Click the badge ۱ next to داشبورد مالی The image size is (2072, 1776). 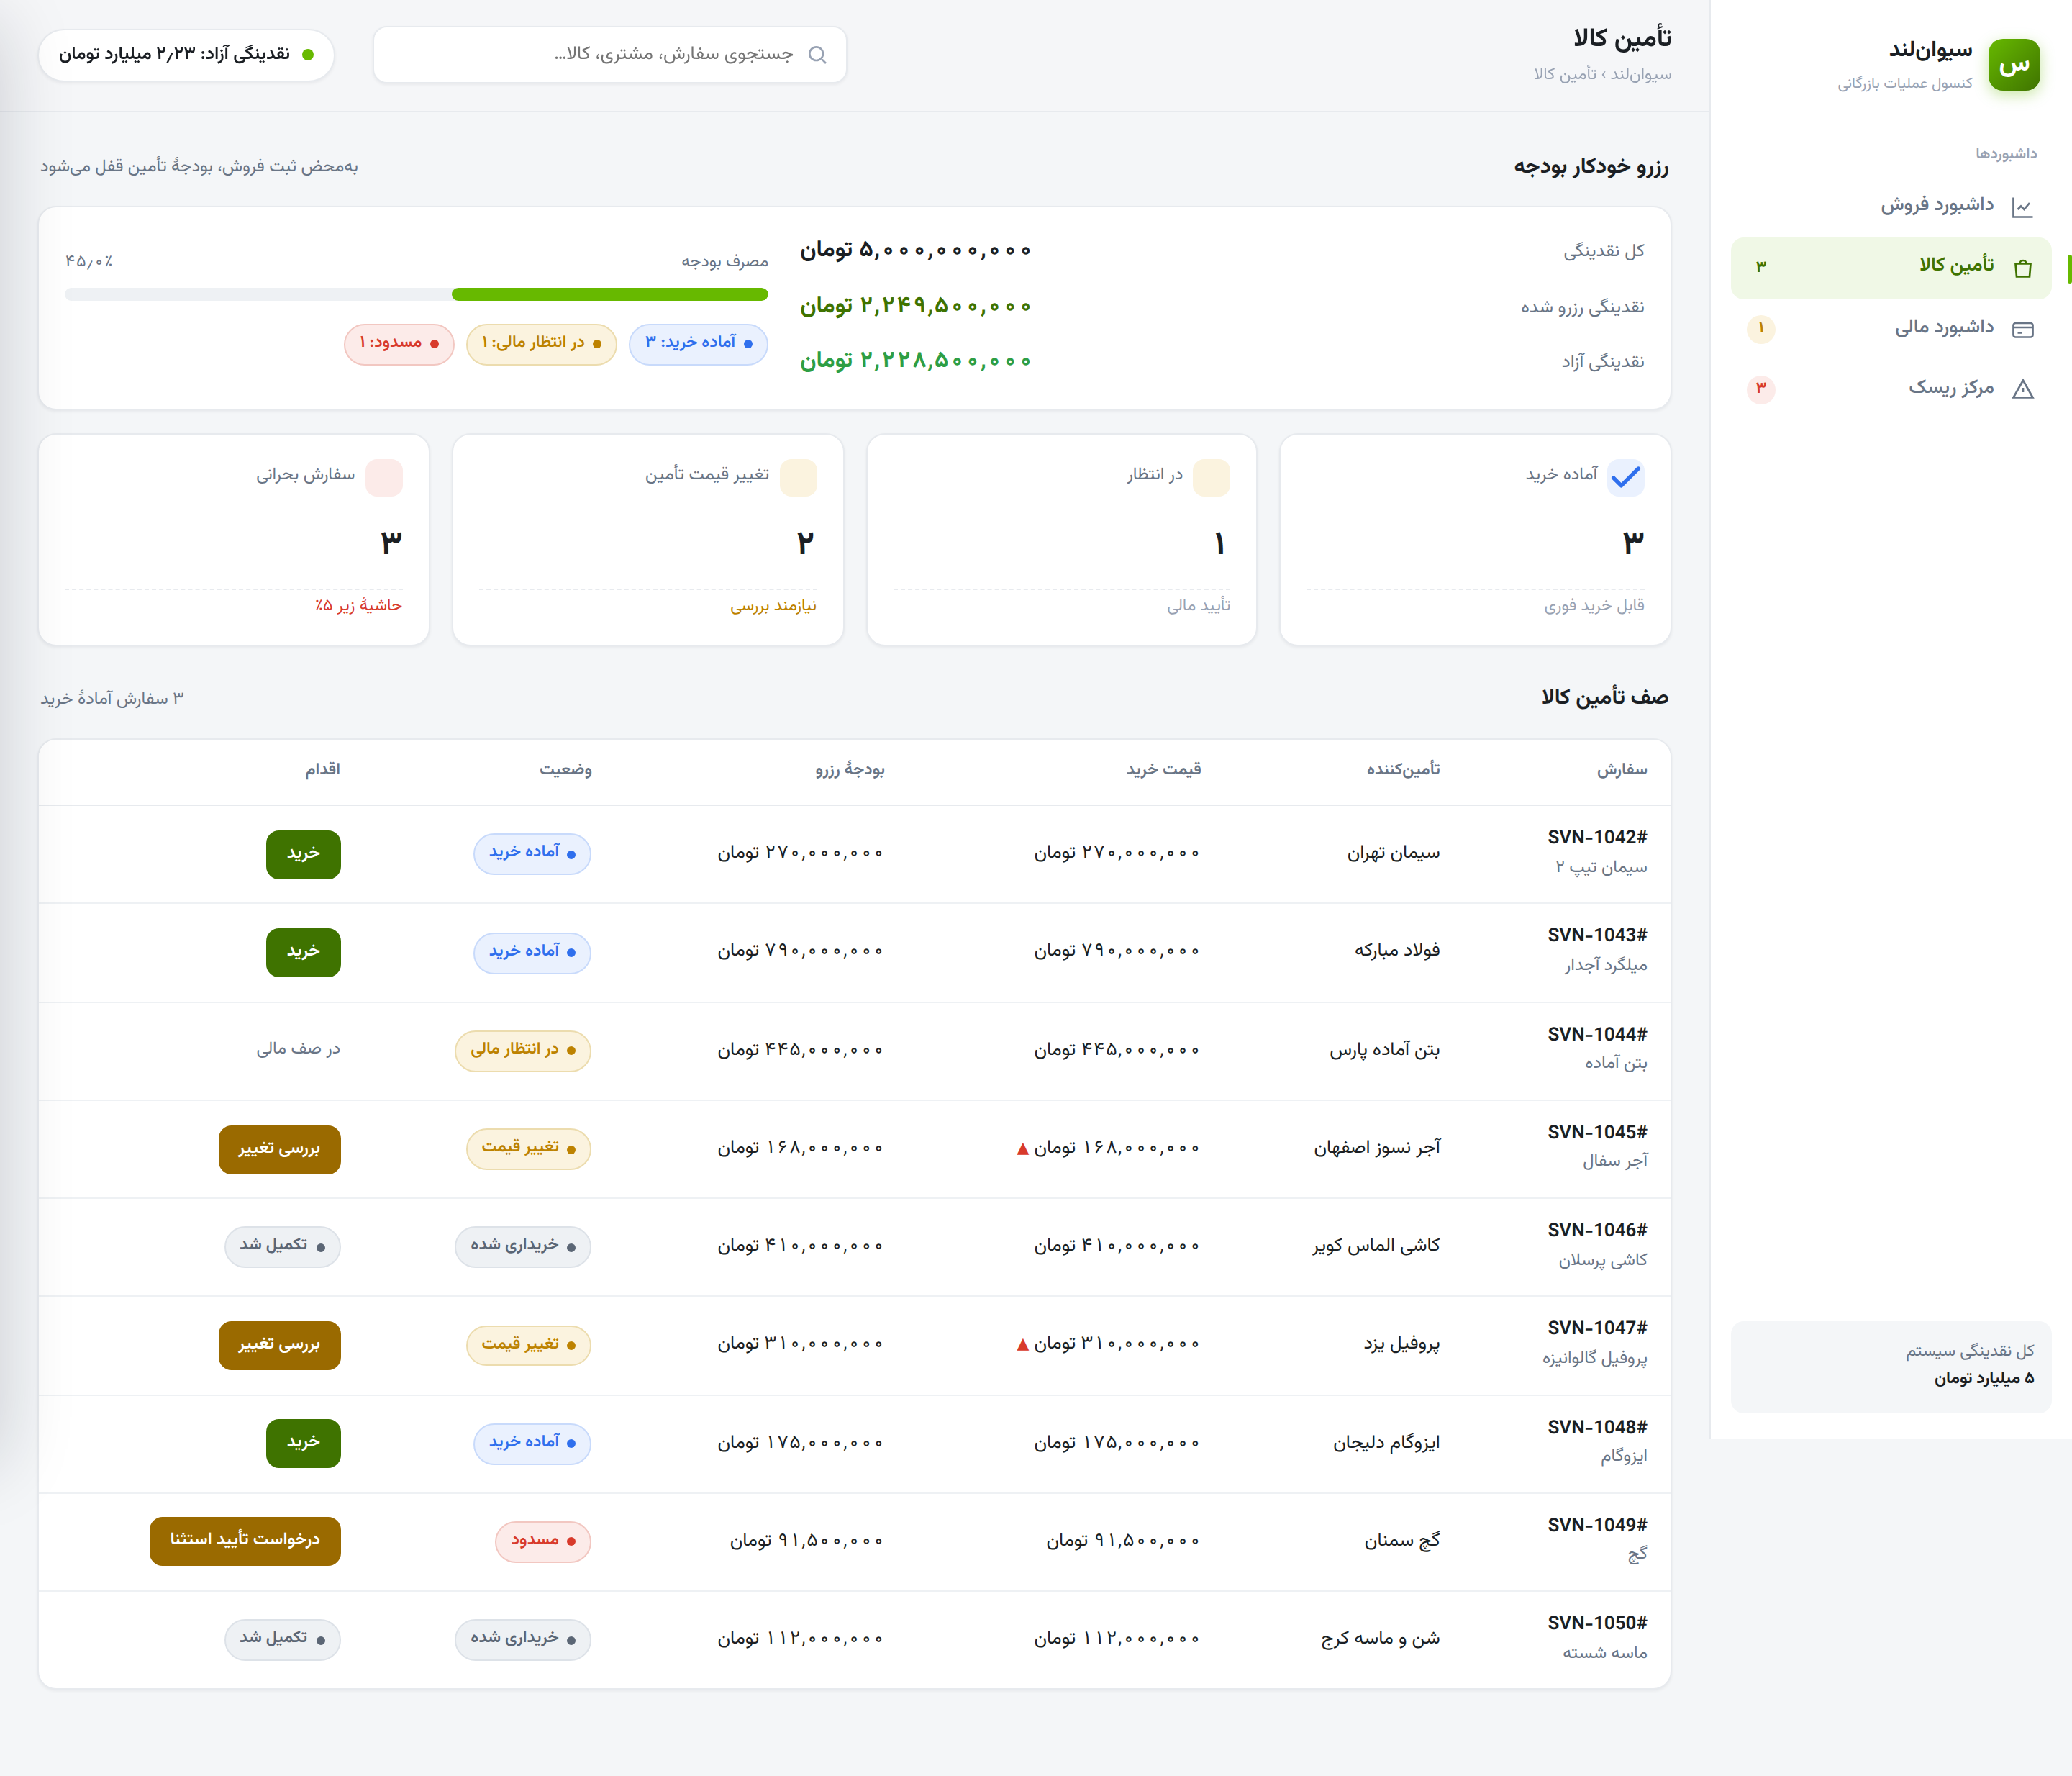point(1761,328)
